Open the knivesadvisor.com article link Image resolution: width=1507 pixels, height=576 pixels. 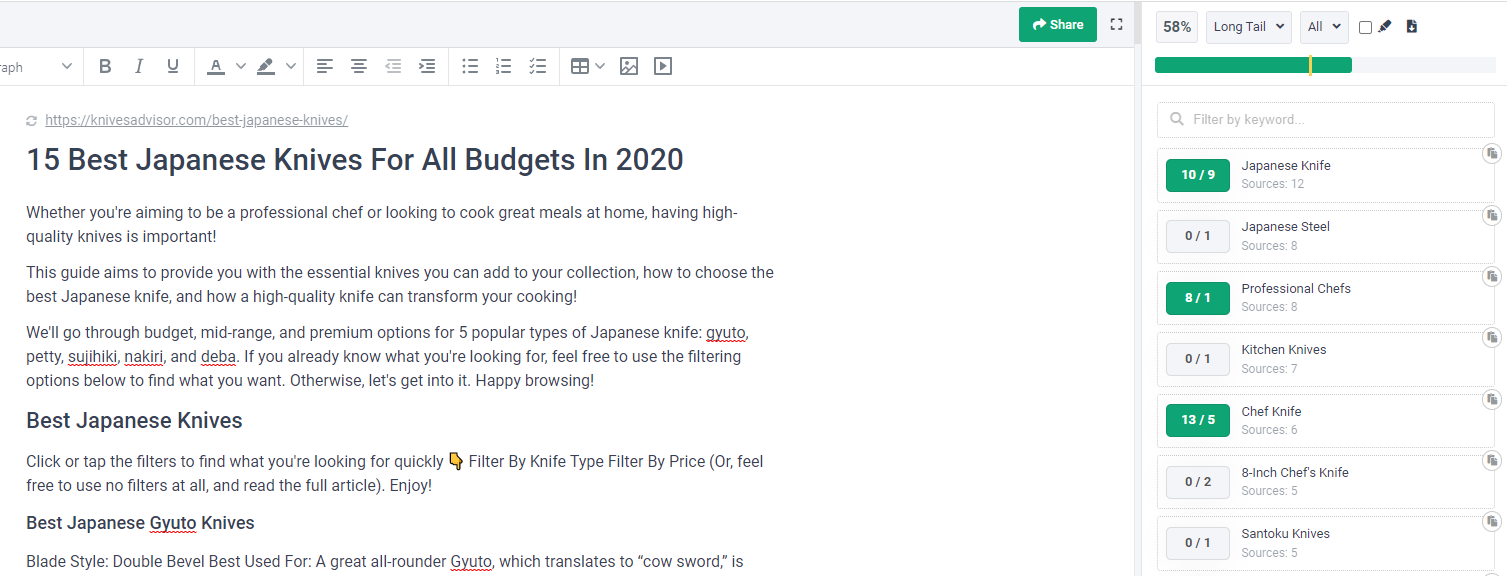coord(196,119)
